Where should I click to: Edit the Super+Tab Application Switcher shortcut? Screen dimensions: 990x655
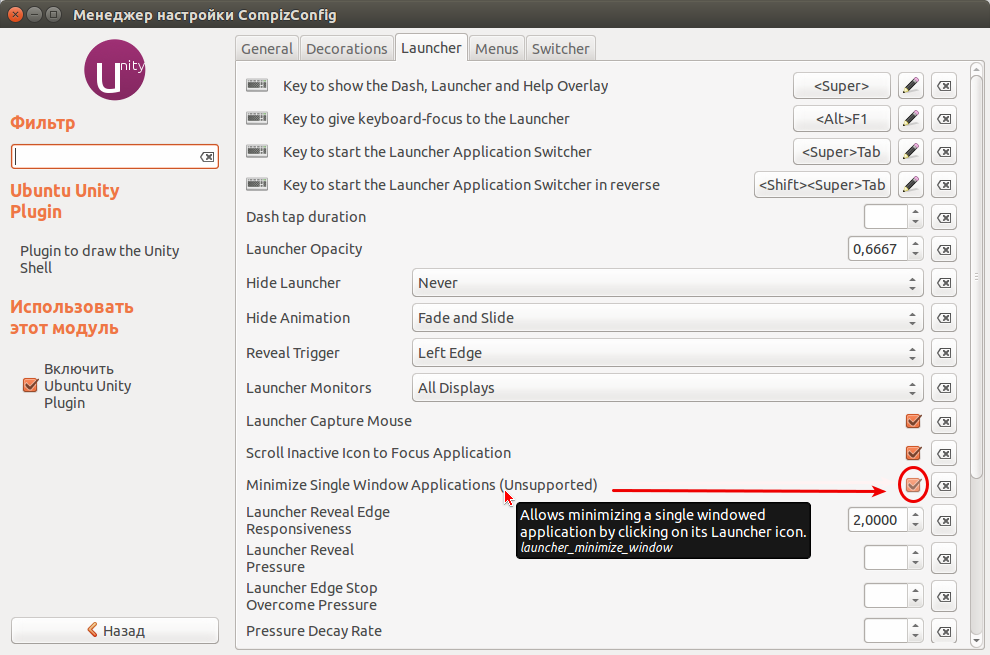[910, 152]
